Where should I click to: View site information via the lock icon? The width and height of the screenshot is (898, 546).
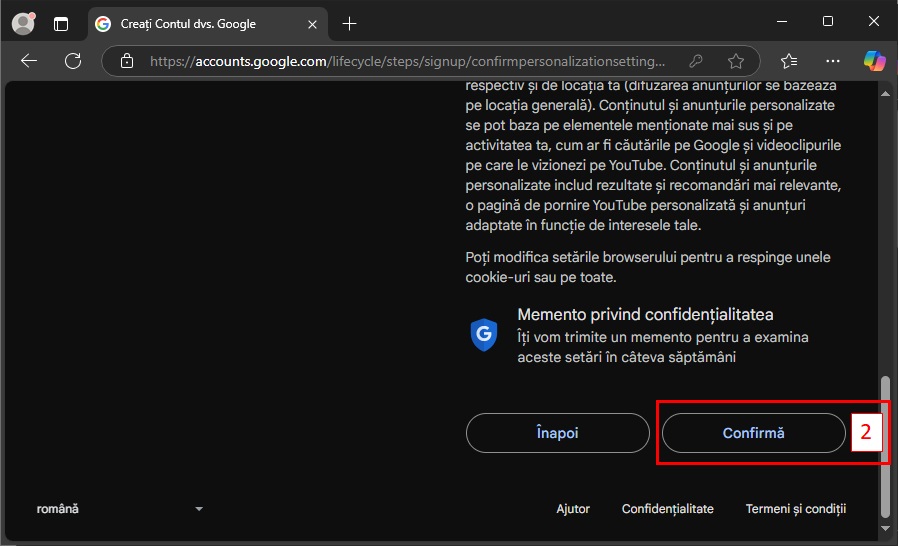(x=127, y=61)
